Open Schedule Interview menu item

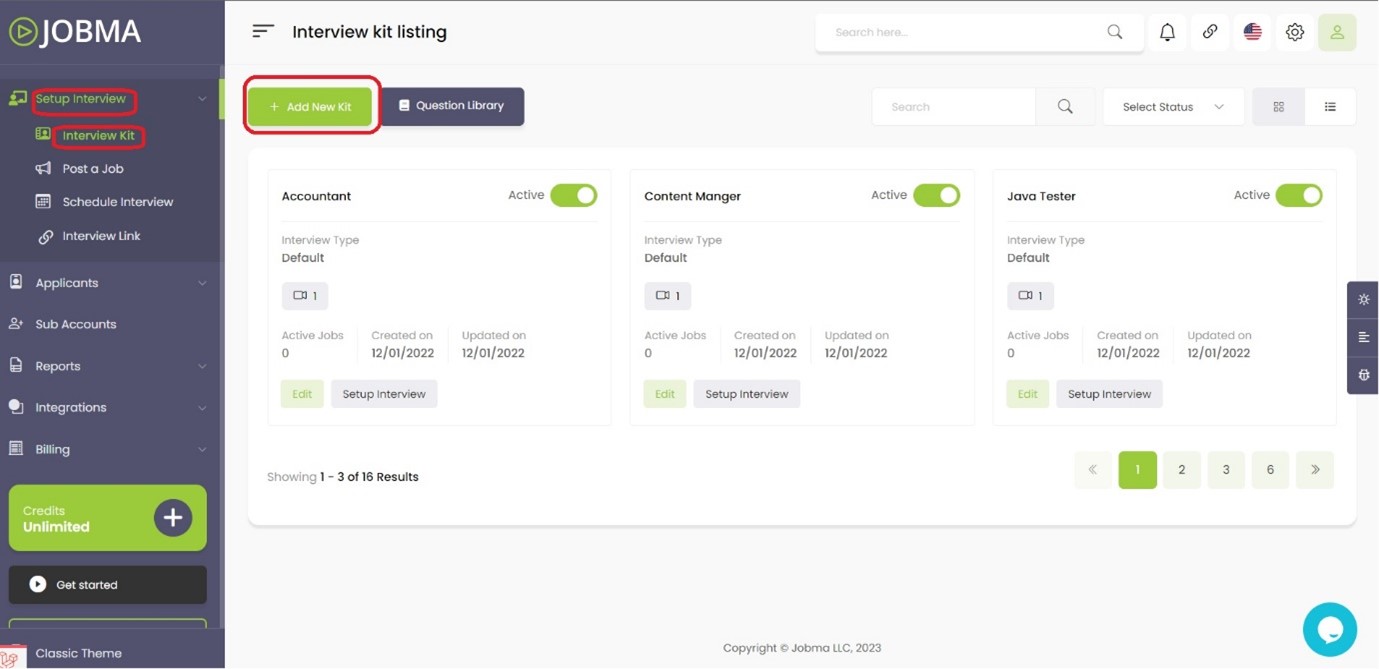pyautogui.click(x=118, y=202)
